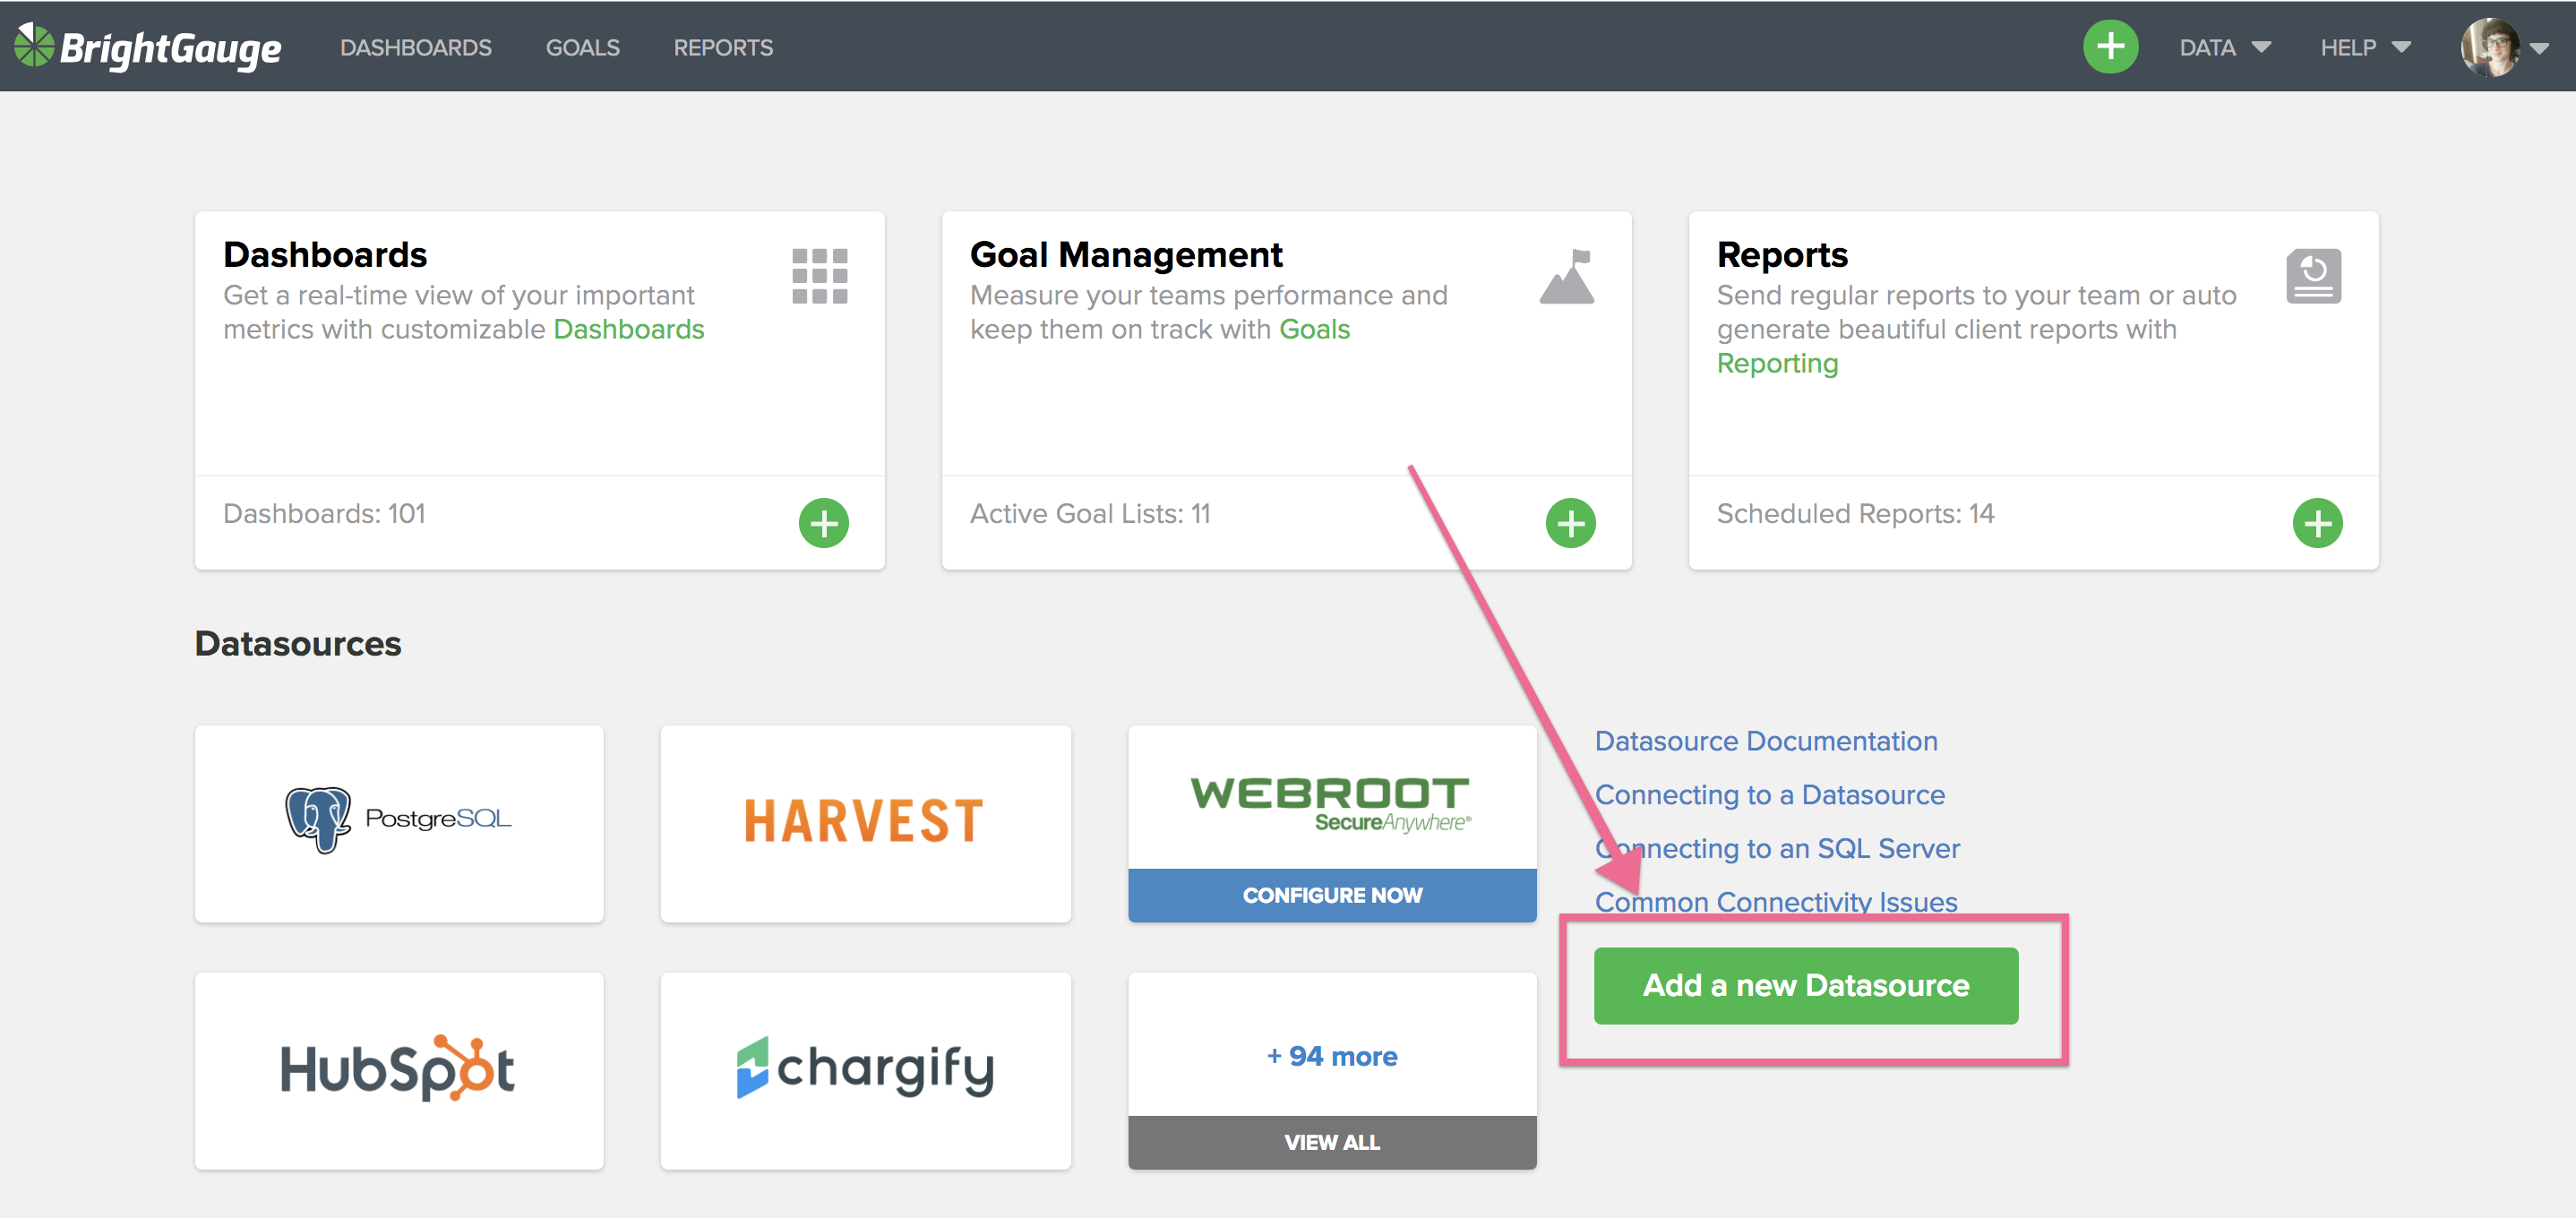Screen dimensions: 2576x1218
Task: Click the Reports card heading
Action: pos(1781,254)
